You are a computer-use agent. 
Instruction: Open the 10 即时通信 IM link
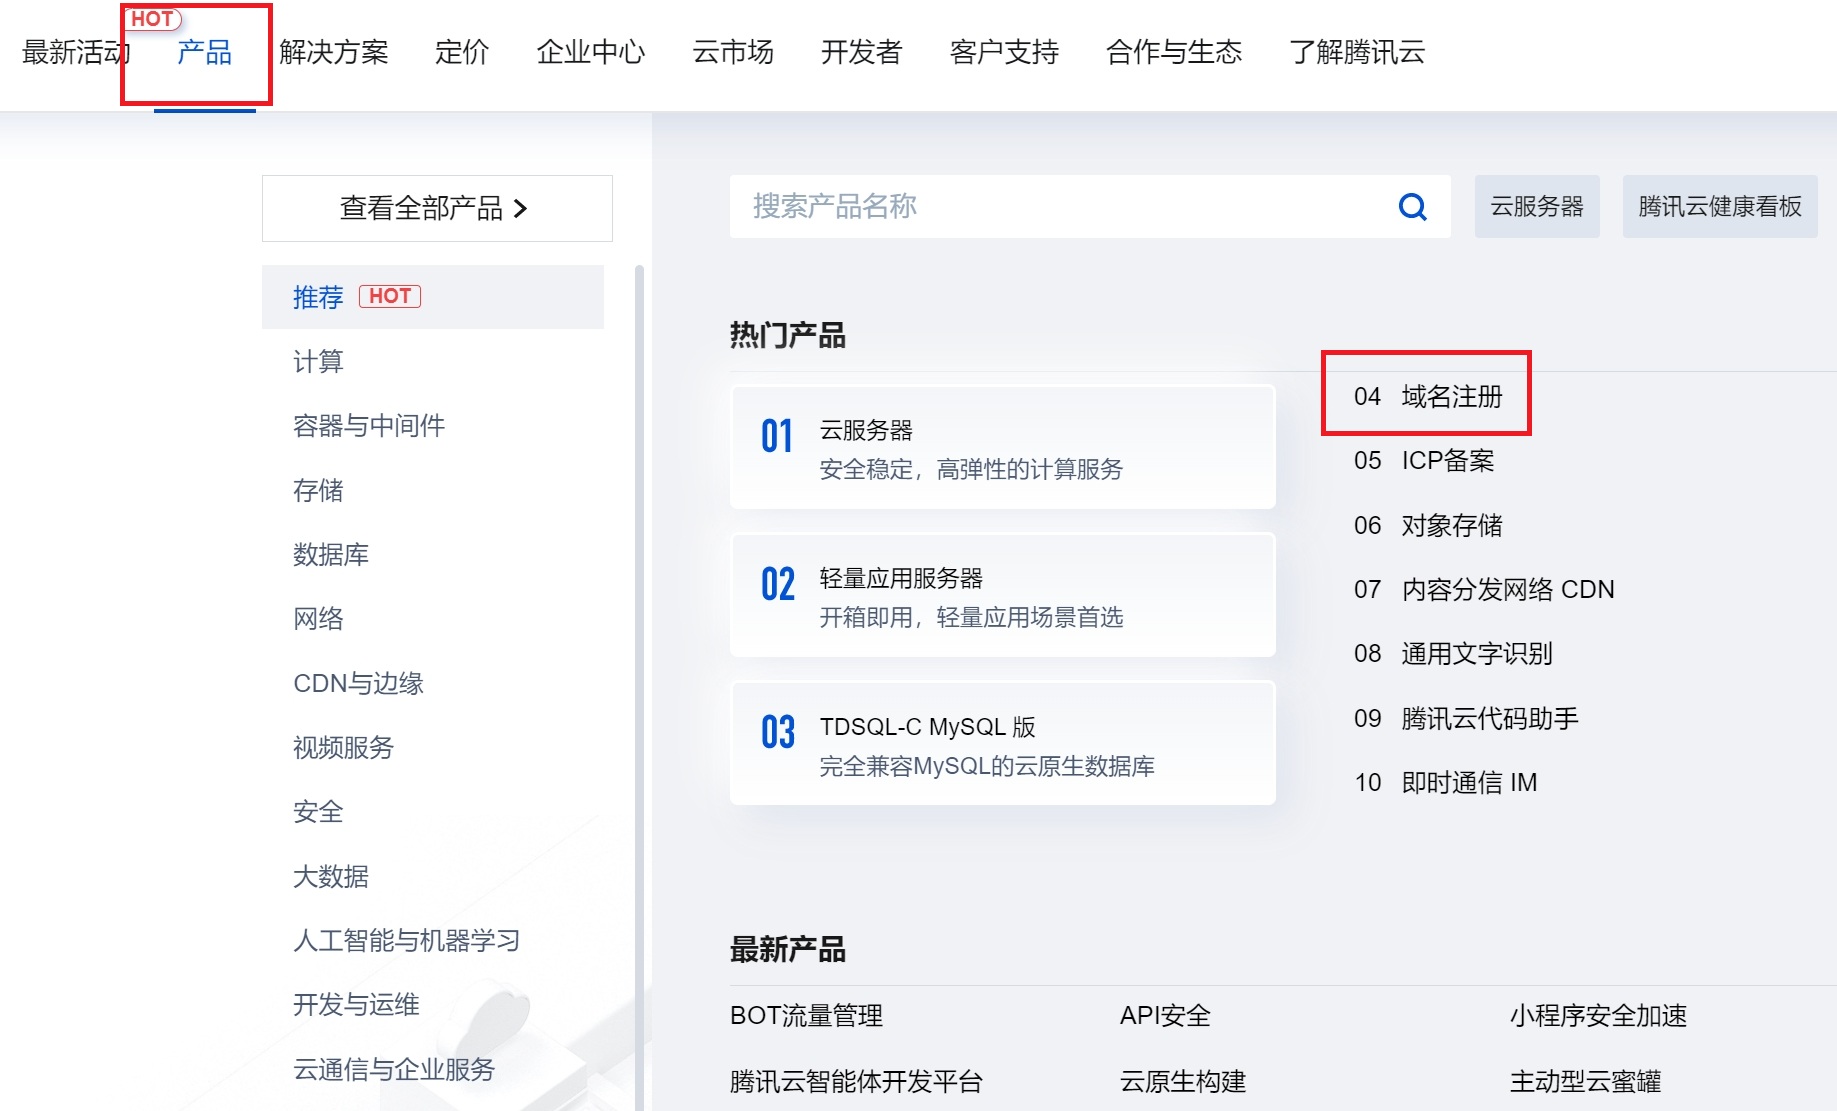tap(1446, 783)
